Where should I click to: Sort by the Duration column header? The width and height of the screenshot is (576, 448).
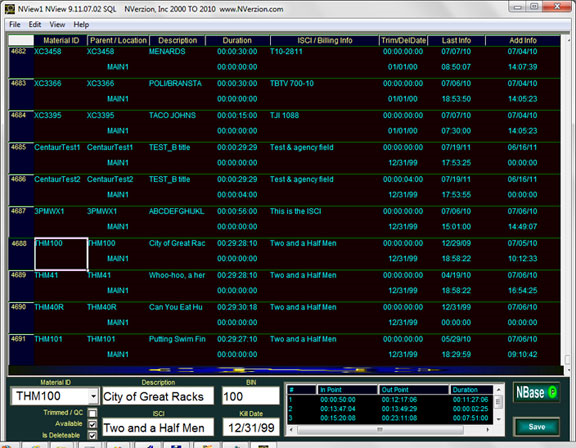pos(237,40)
